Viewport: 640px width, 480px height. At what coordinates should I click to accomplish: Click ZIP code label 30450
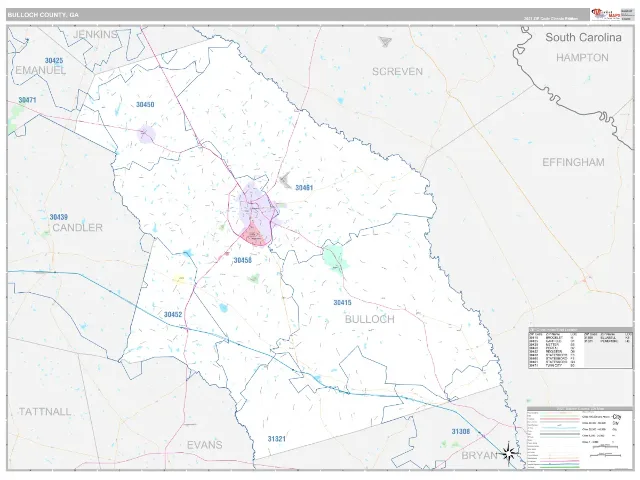click(145, 104)
